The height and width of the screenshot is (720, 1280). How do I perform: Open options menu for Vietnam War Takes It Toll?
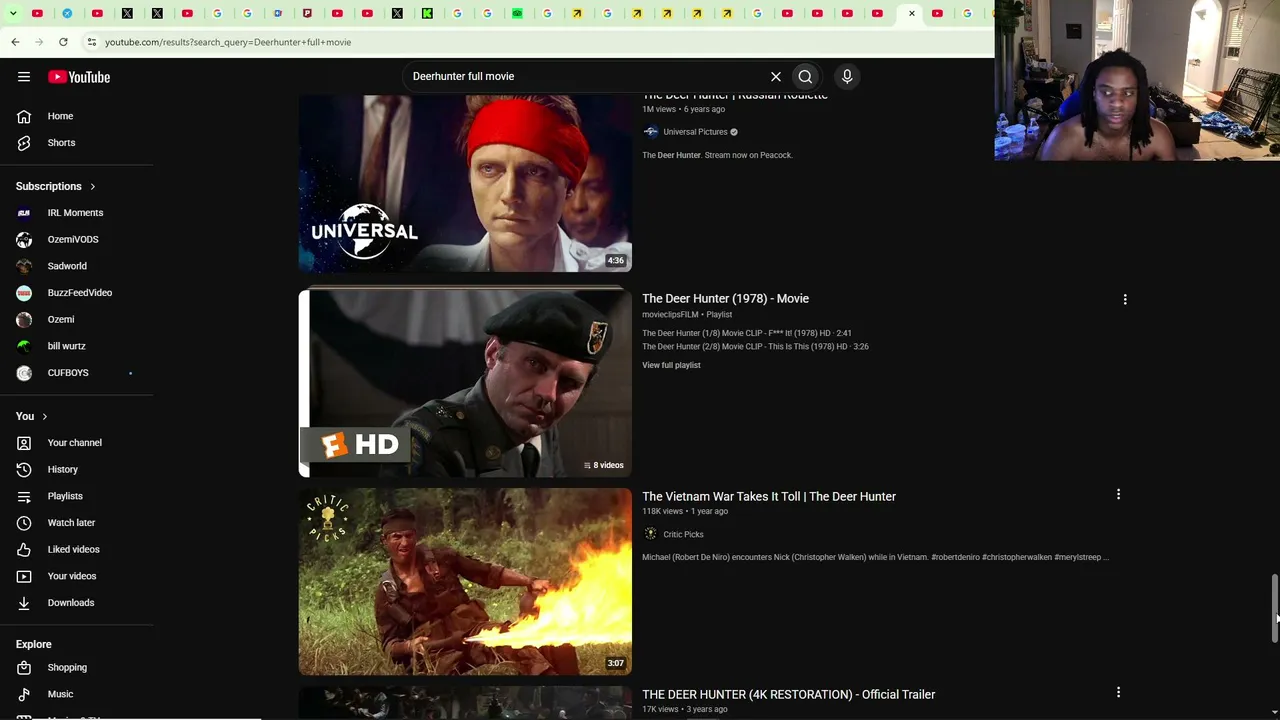pos(1118,494)
